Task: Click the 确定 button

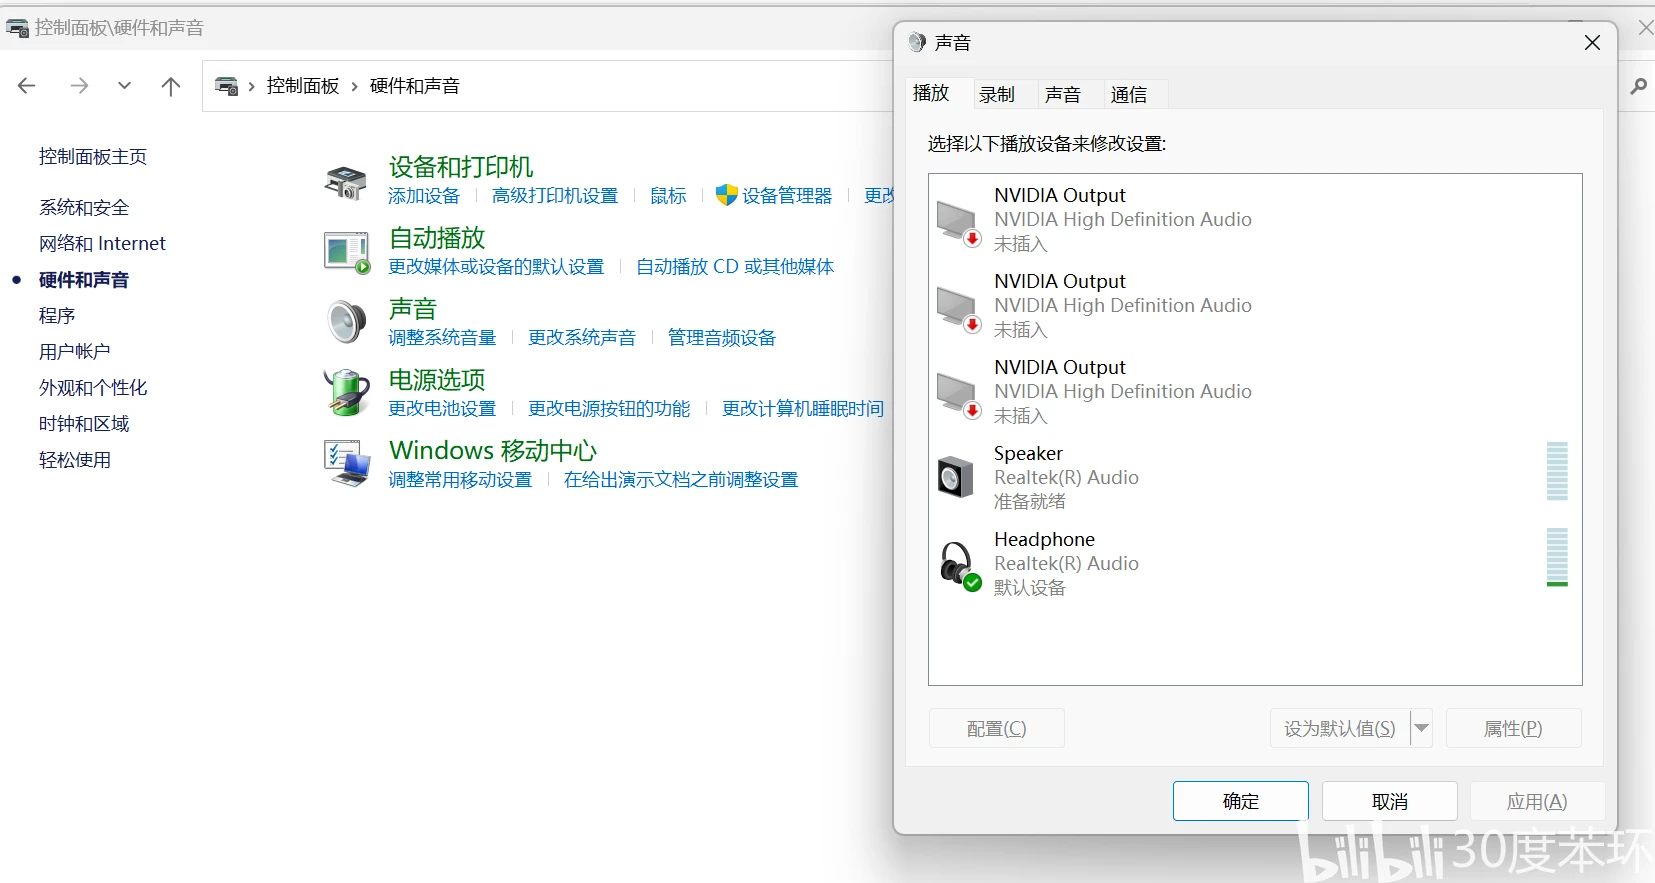Action: pos(1241,801)
